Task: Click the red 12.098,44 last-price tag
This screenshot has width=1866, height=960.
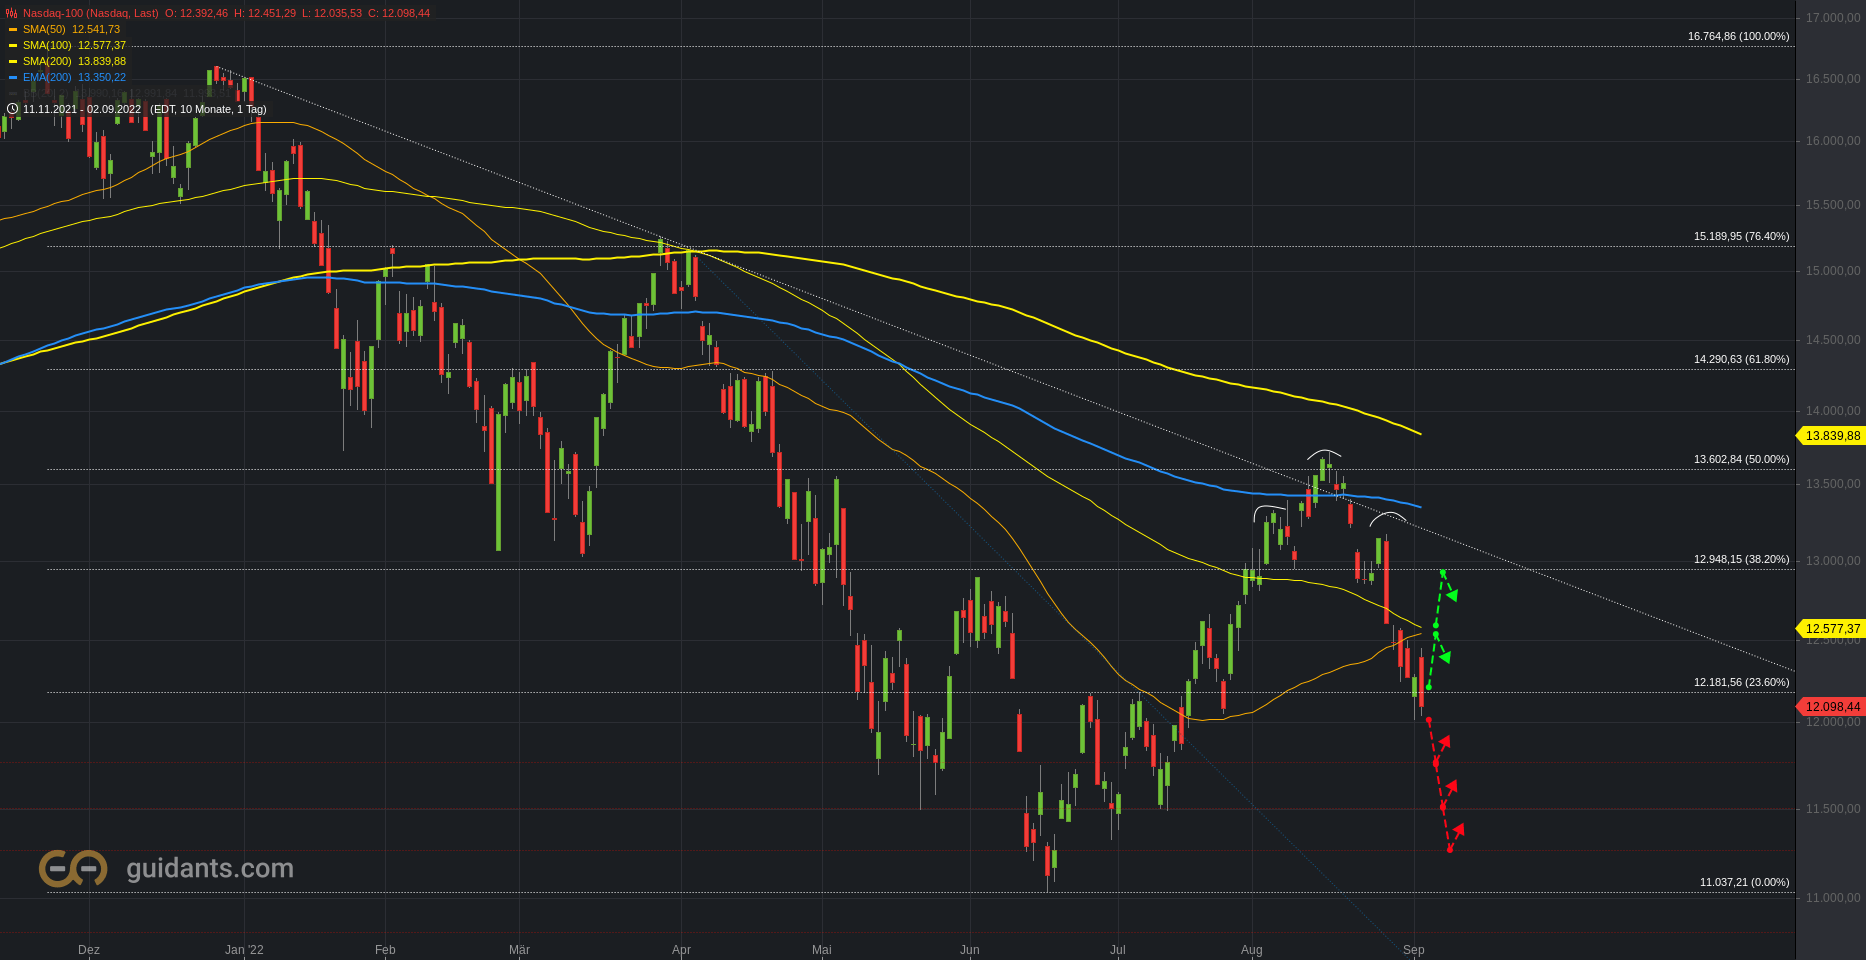Action: pyautogui.click(x=1831, y=707)
